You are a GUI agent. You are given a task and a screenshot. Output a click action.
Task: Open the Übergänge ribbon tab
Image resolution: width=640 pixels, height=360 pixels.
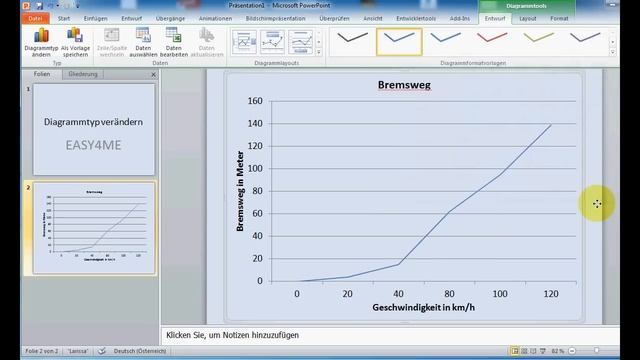point(170,18)
